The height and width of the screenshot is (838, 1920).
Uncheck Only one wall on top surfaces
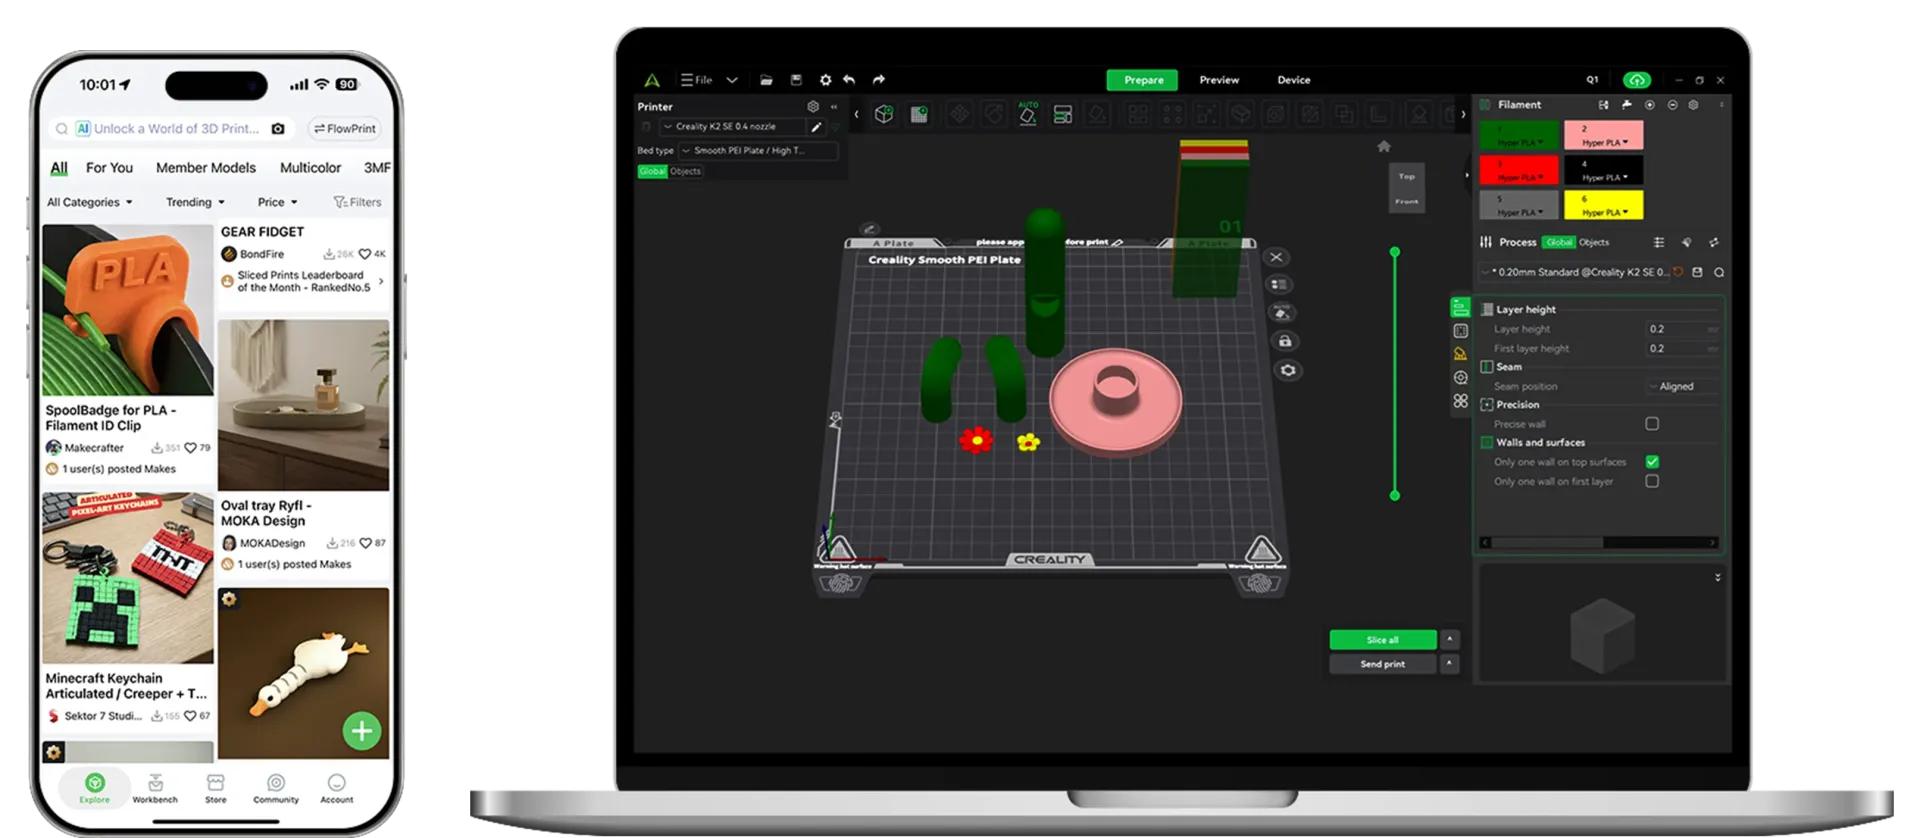pos(1652,462)
